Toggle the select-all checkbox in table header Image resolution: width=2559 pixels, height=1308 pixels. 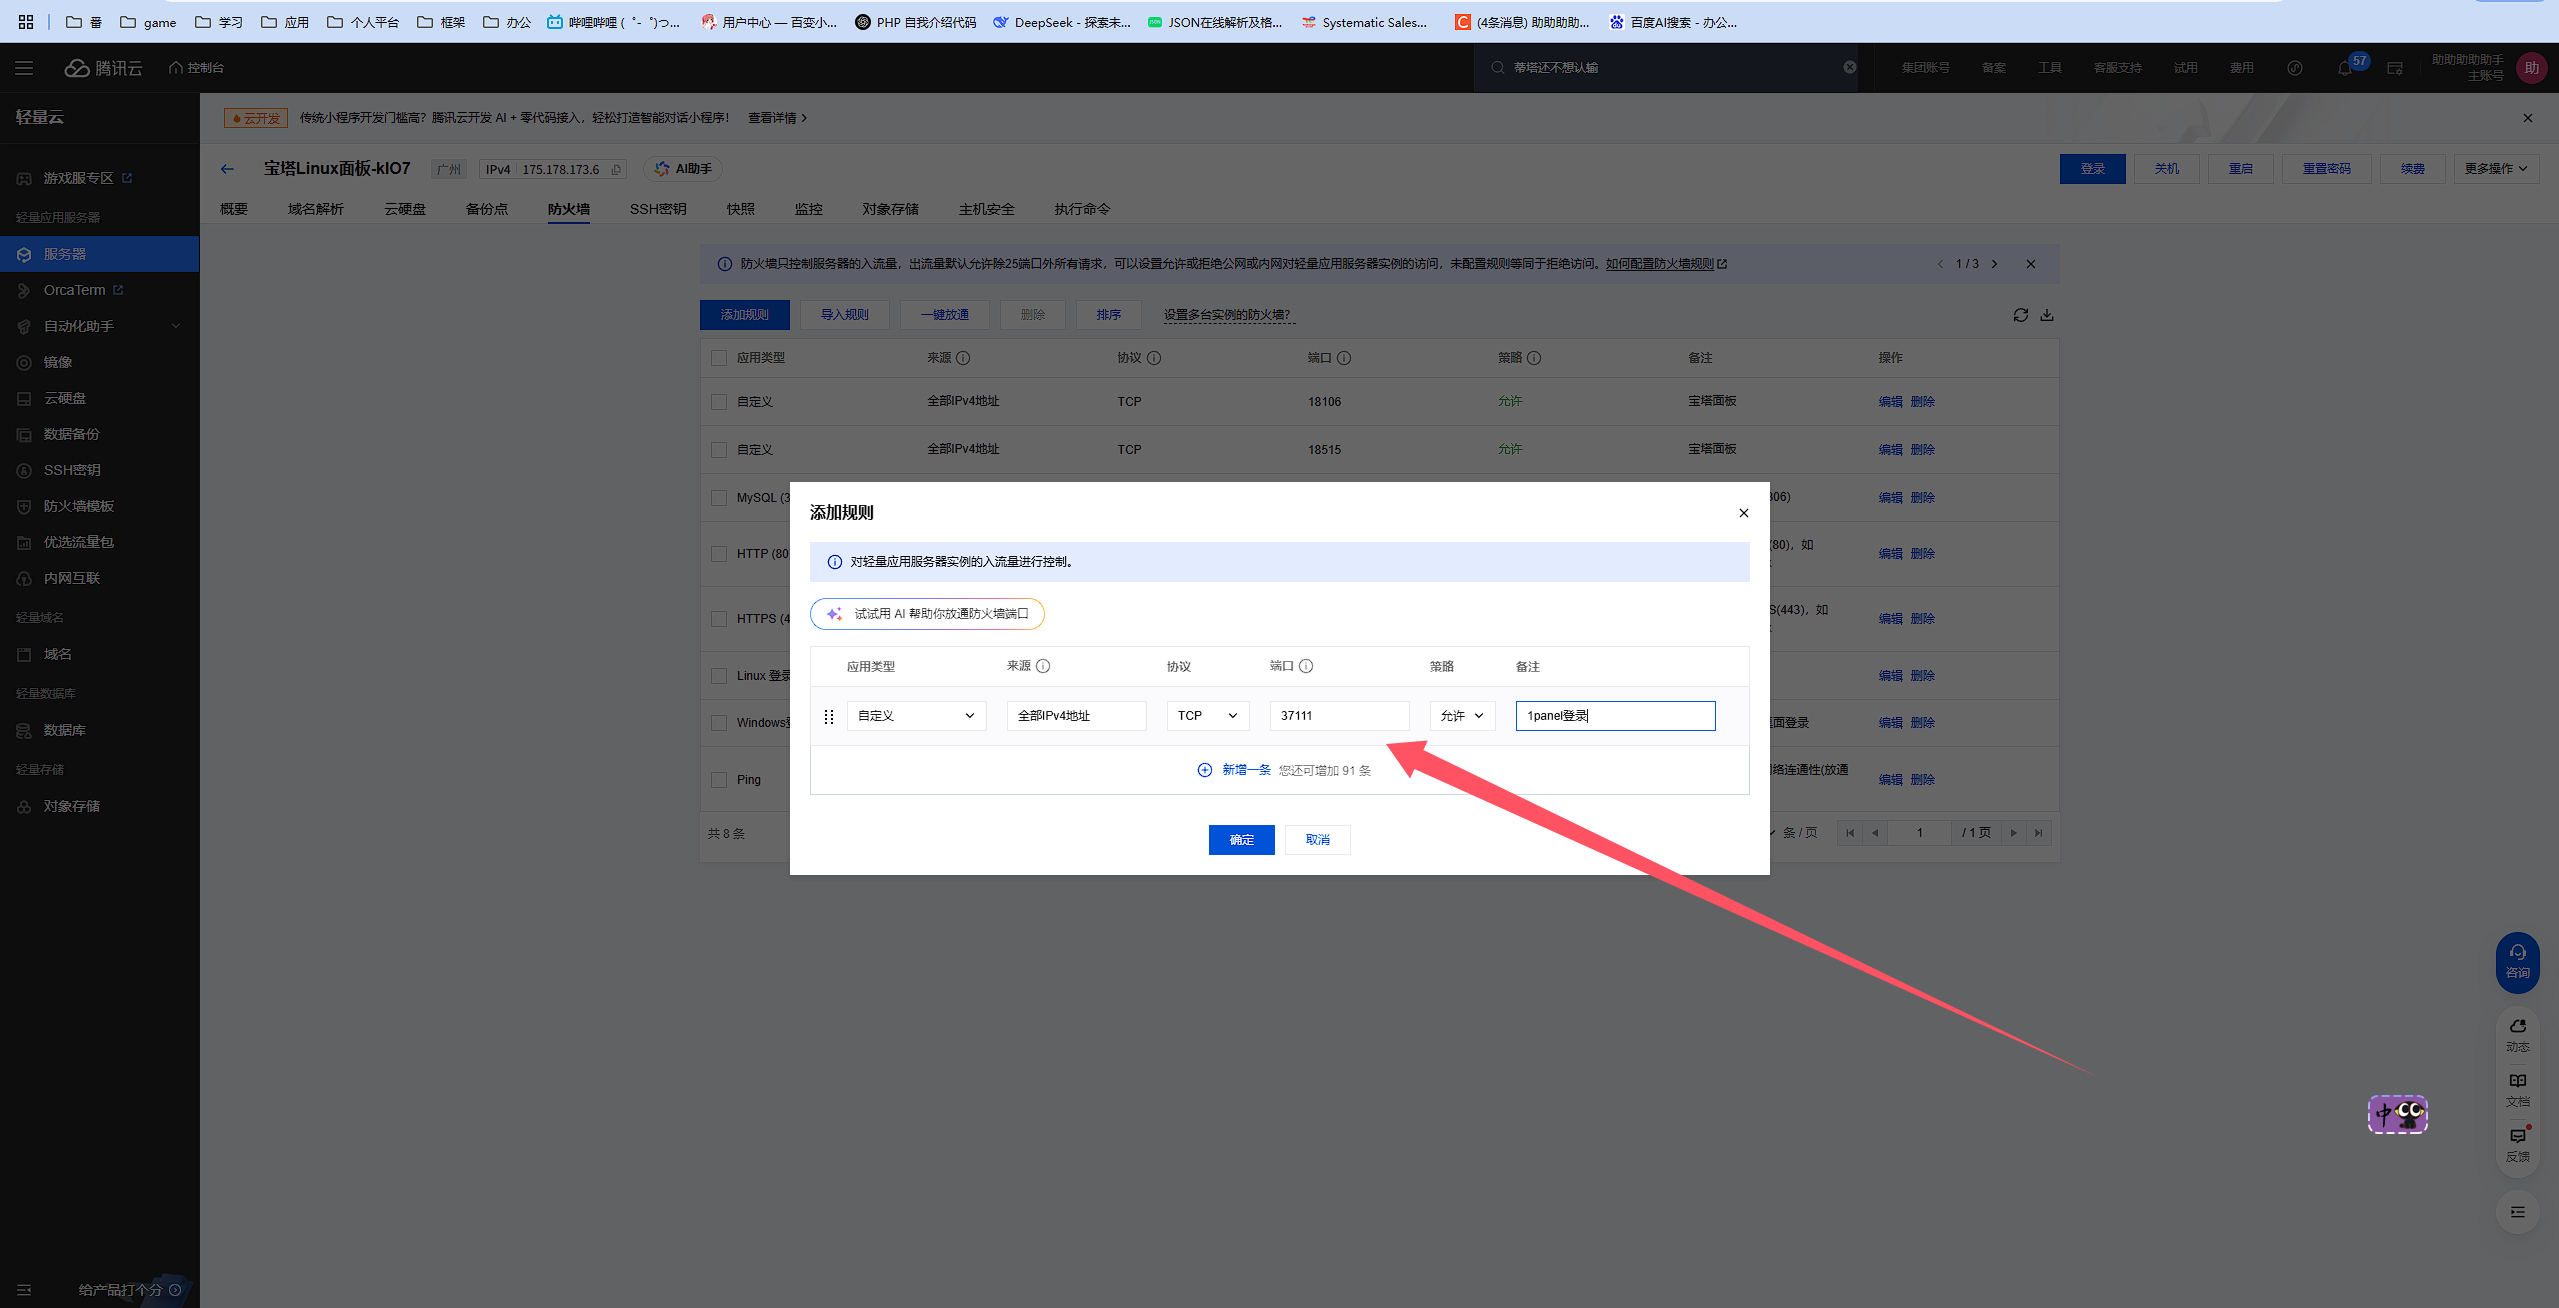coord(718,358)
